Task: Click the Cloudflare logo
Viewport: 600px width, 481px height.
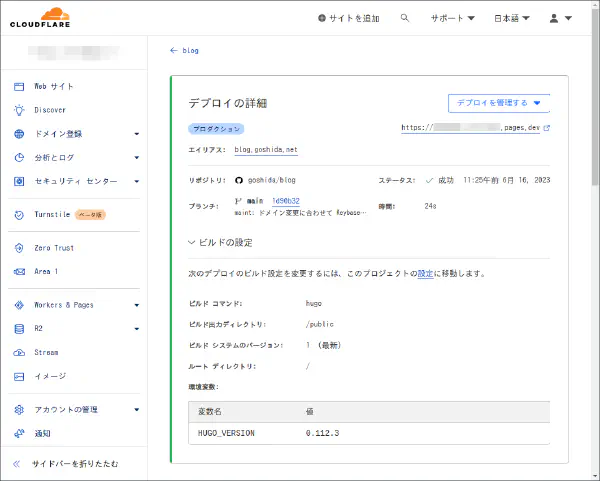Action: (40, 18)
